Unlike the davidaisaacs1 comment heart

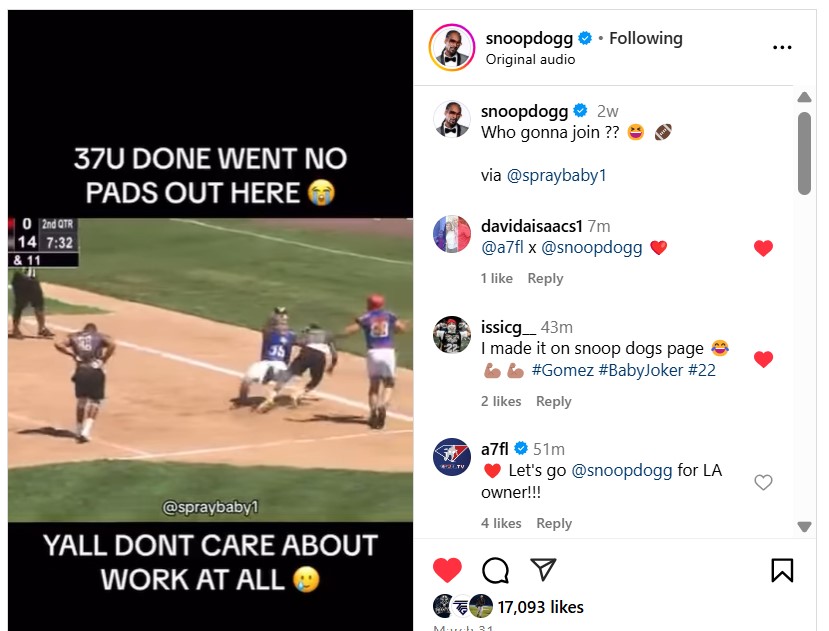[763, 248]
